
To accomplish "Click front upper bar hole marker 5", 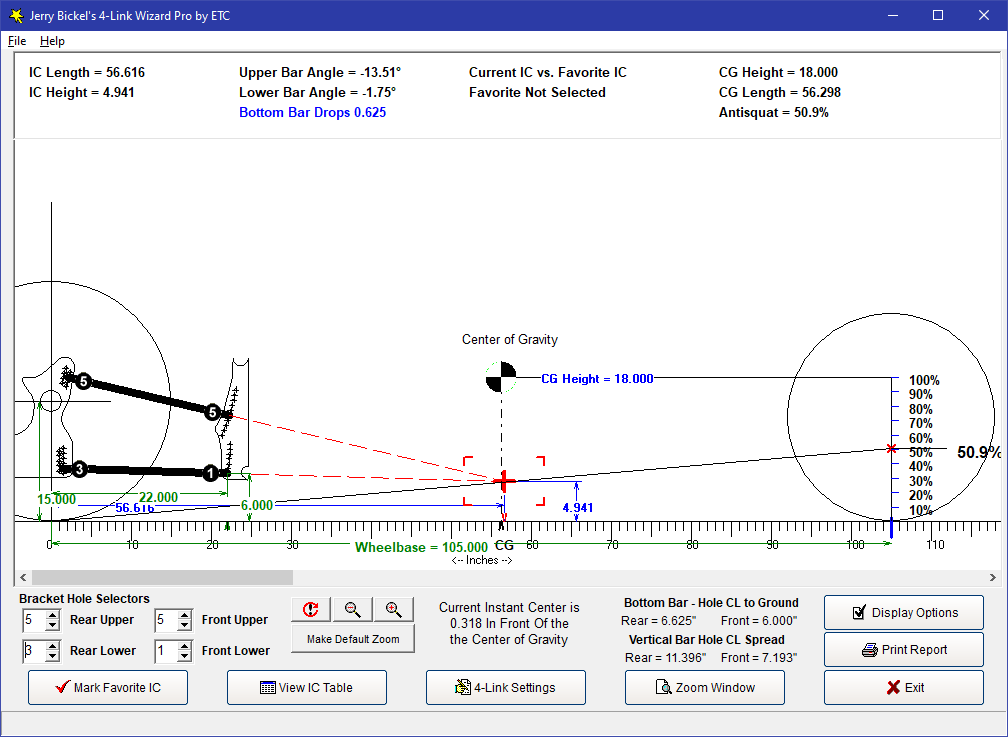I will (212, 412).
